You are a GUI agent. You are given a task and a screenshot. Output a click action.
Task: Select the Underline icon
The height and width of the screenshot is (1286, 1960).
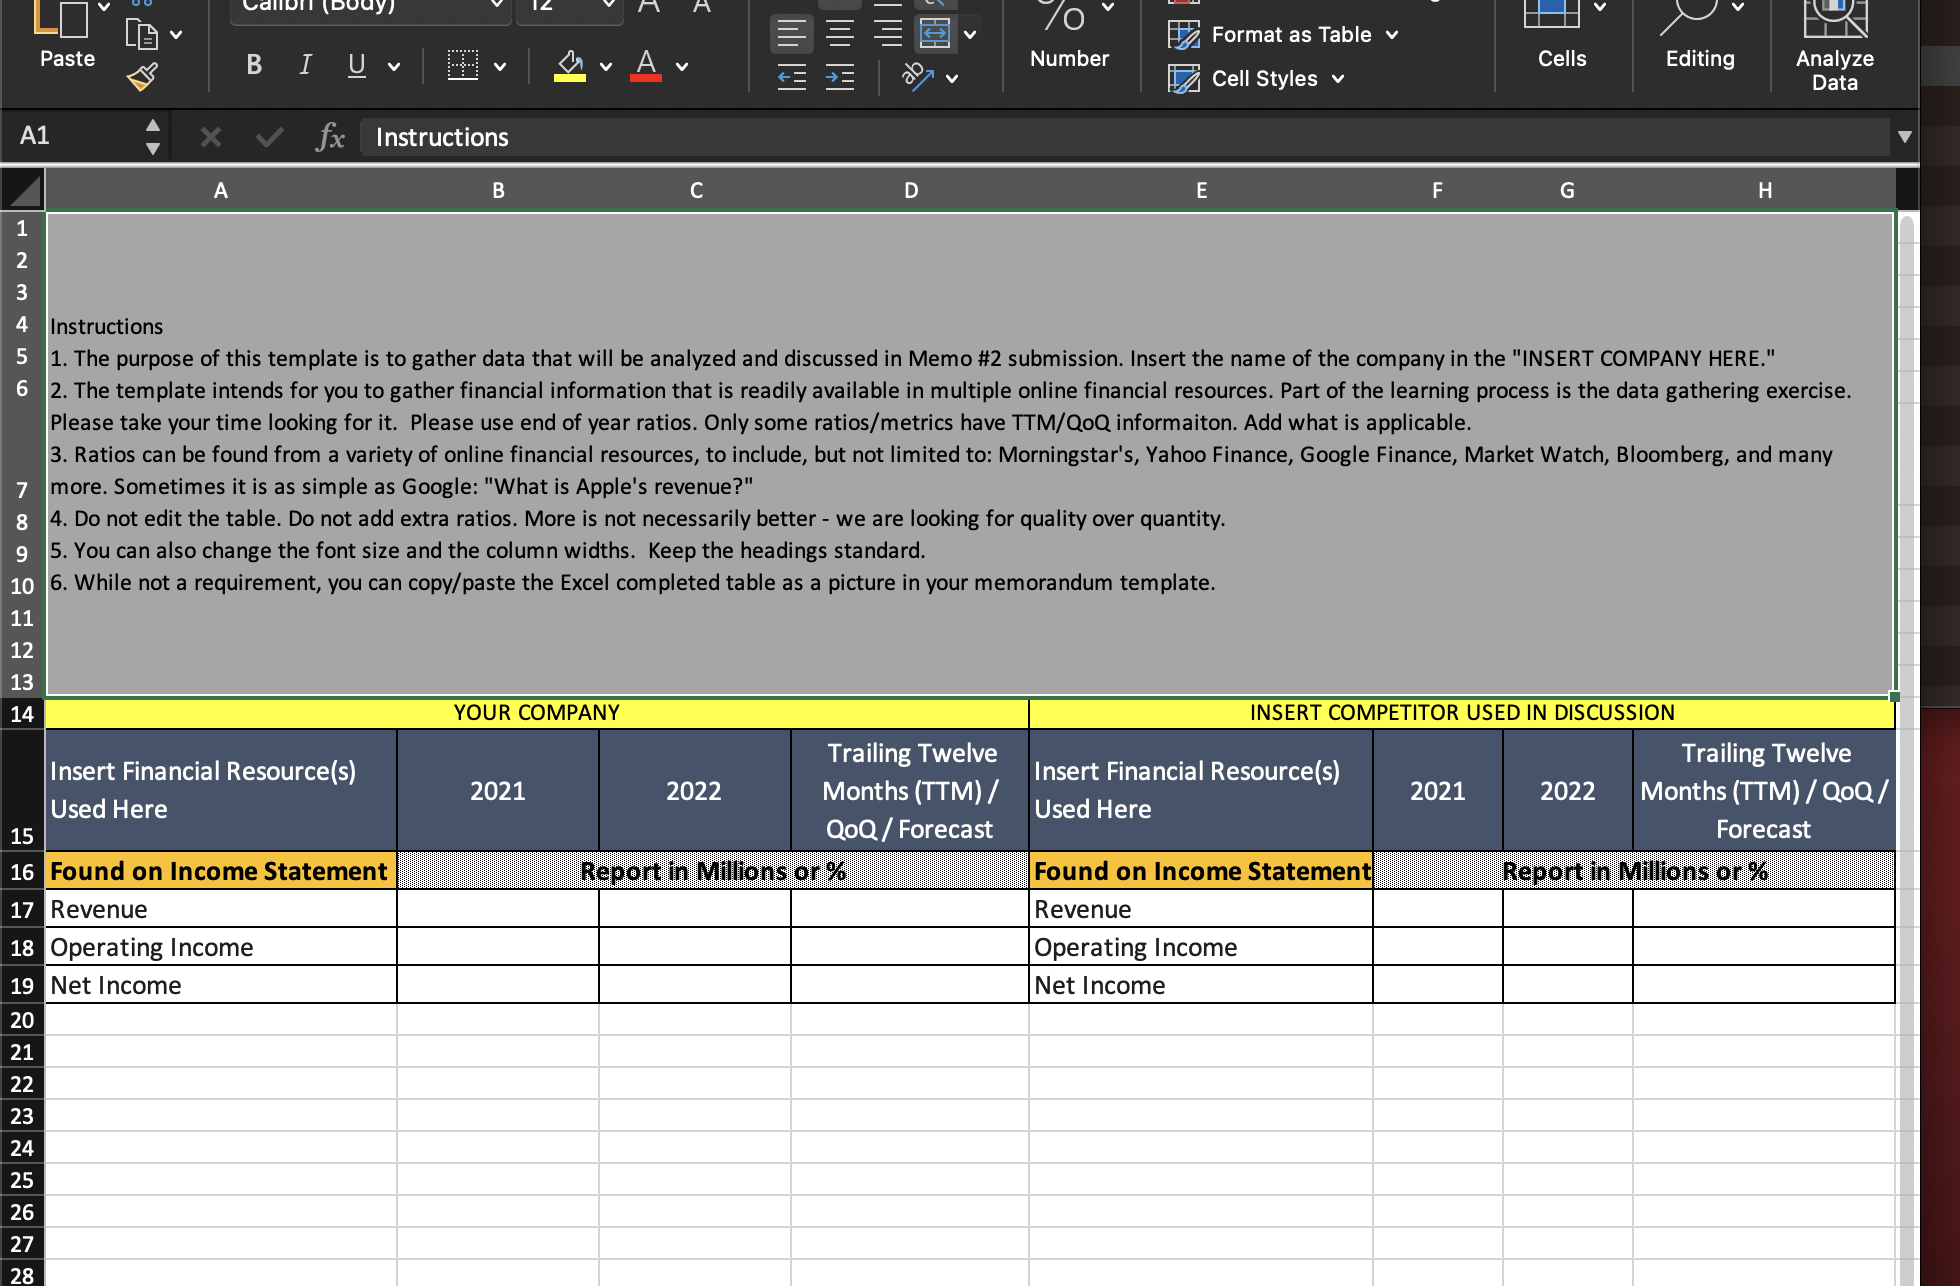coord(356,65)
